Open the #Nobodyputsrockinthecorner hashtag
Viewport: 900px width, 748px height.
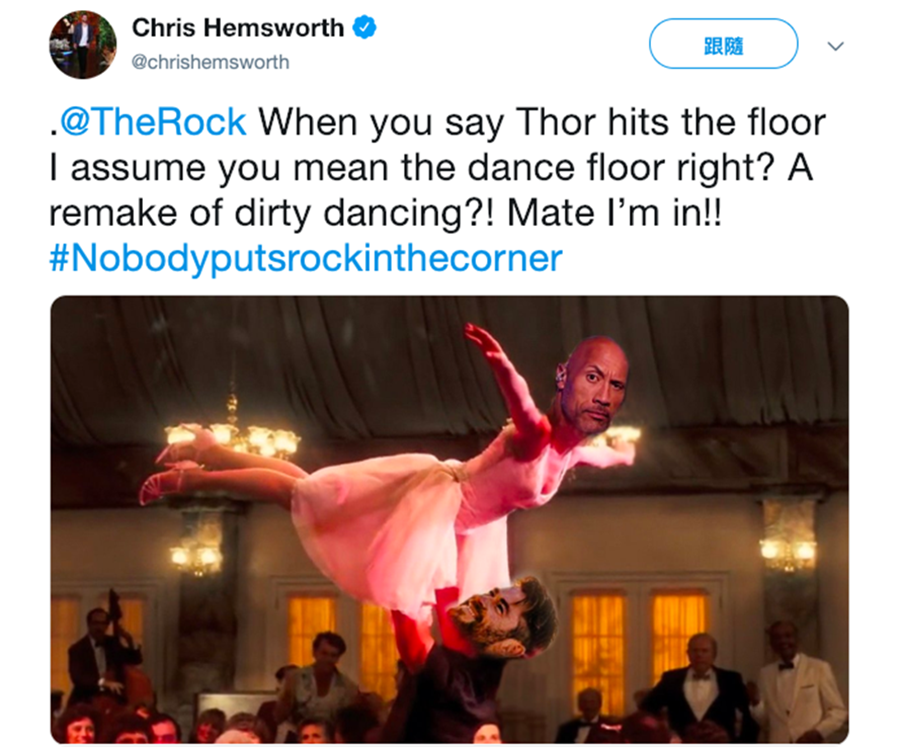point(305,258)
